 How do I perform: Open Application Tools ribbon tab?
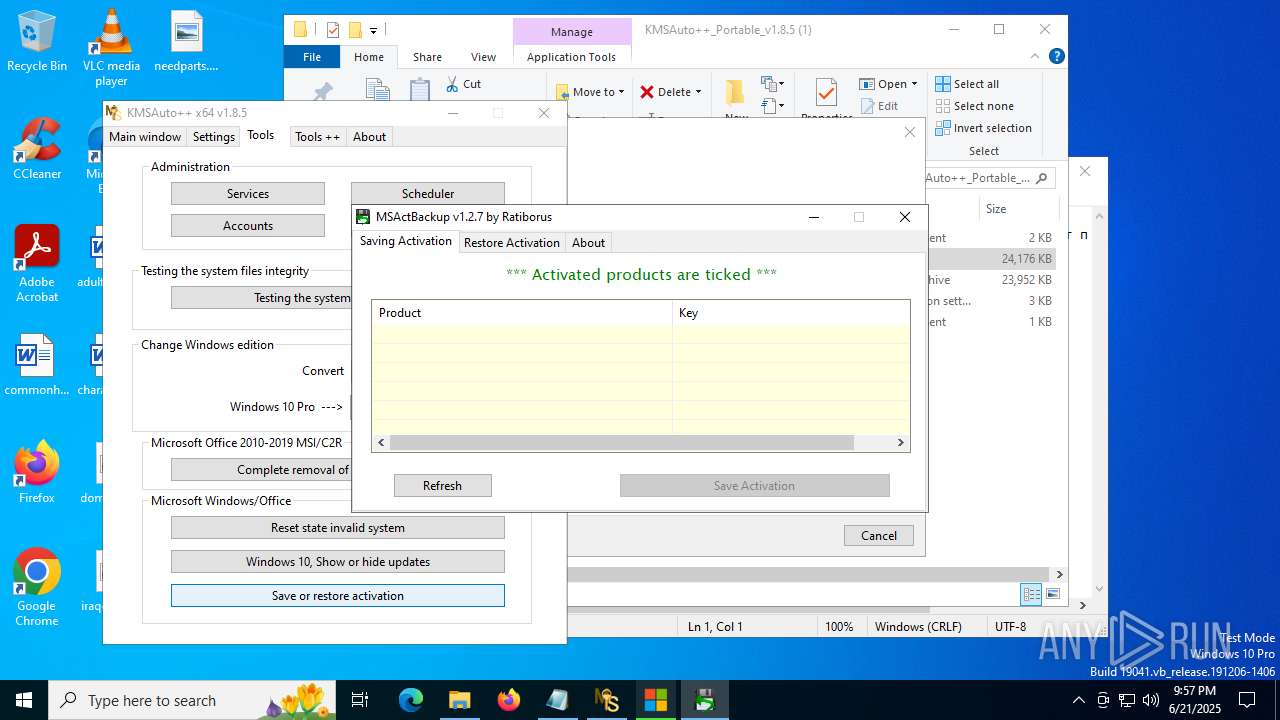[571, 57]
